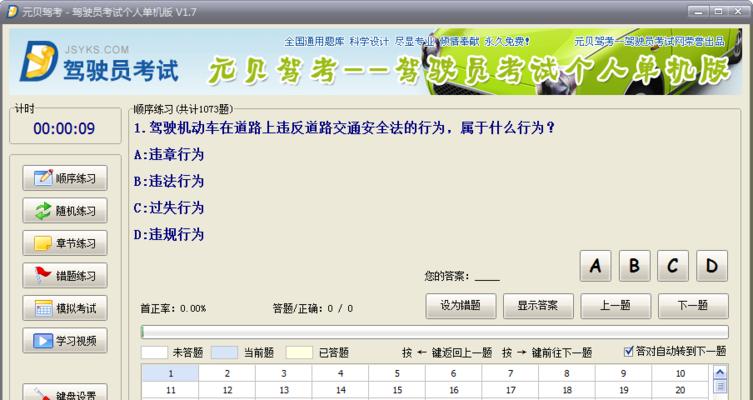
Task: Click the 未答题 legend swatch
Action: tap(154, 353)
